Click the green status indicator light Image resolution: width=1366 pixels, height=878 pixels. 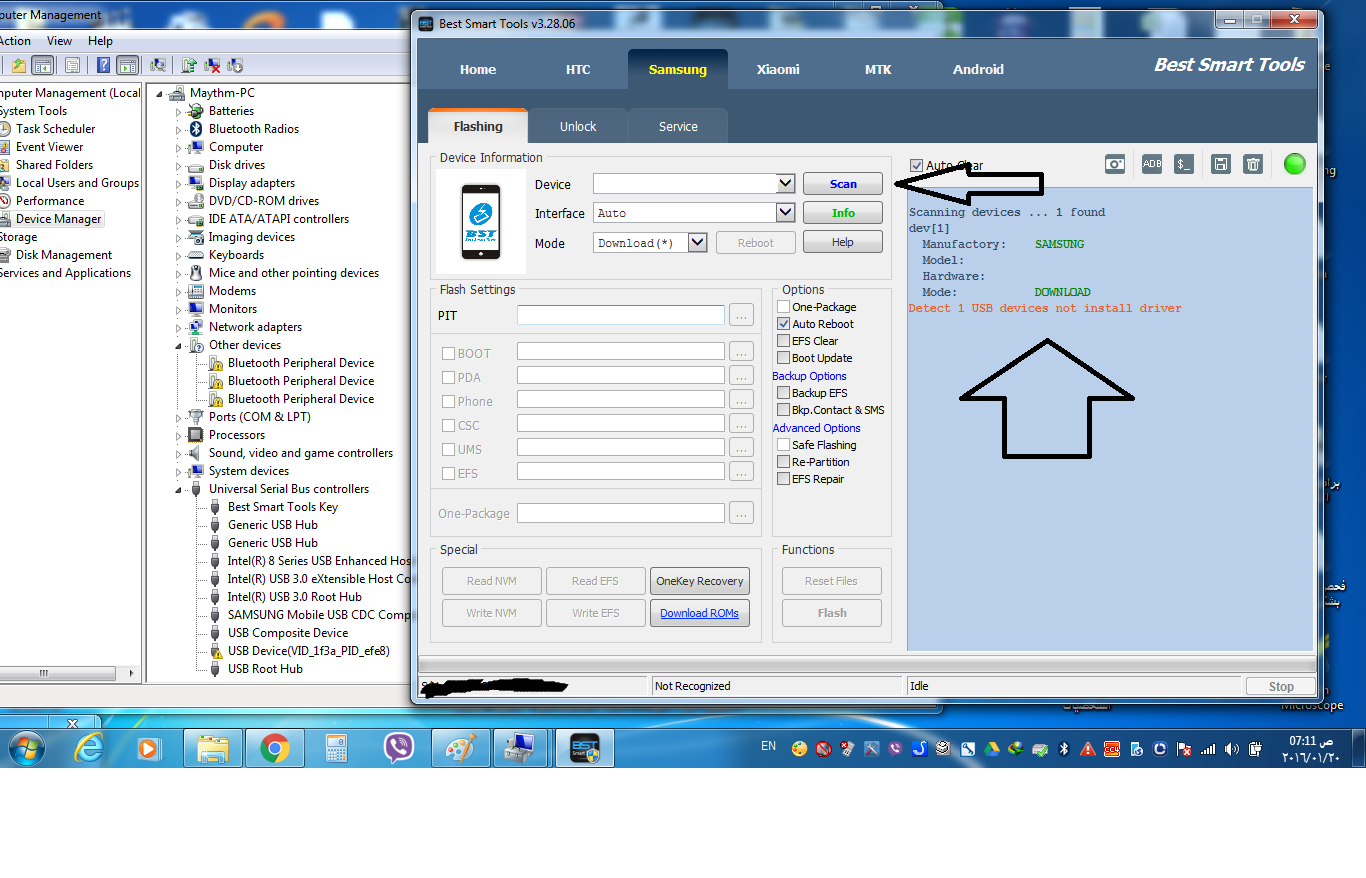point(1295,164)
